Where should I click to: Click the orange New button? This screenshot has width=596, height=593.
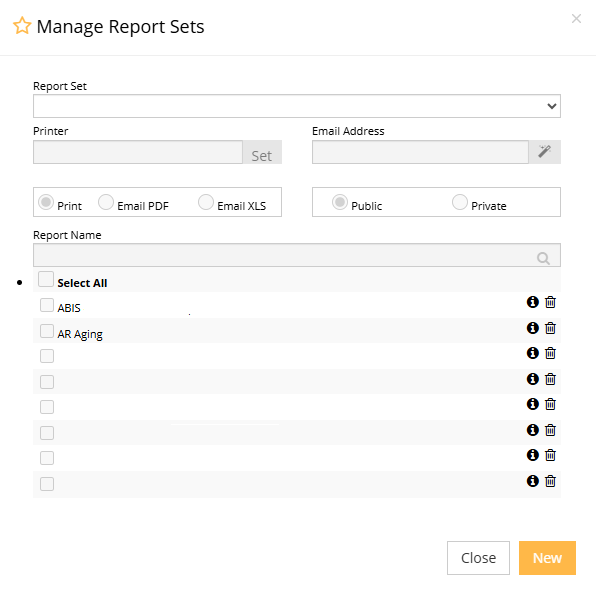pyautogui.click(x=547, y=558)
